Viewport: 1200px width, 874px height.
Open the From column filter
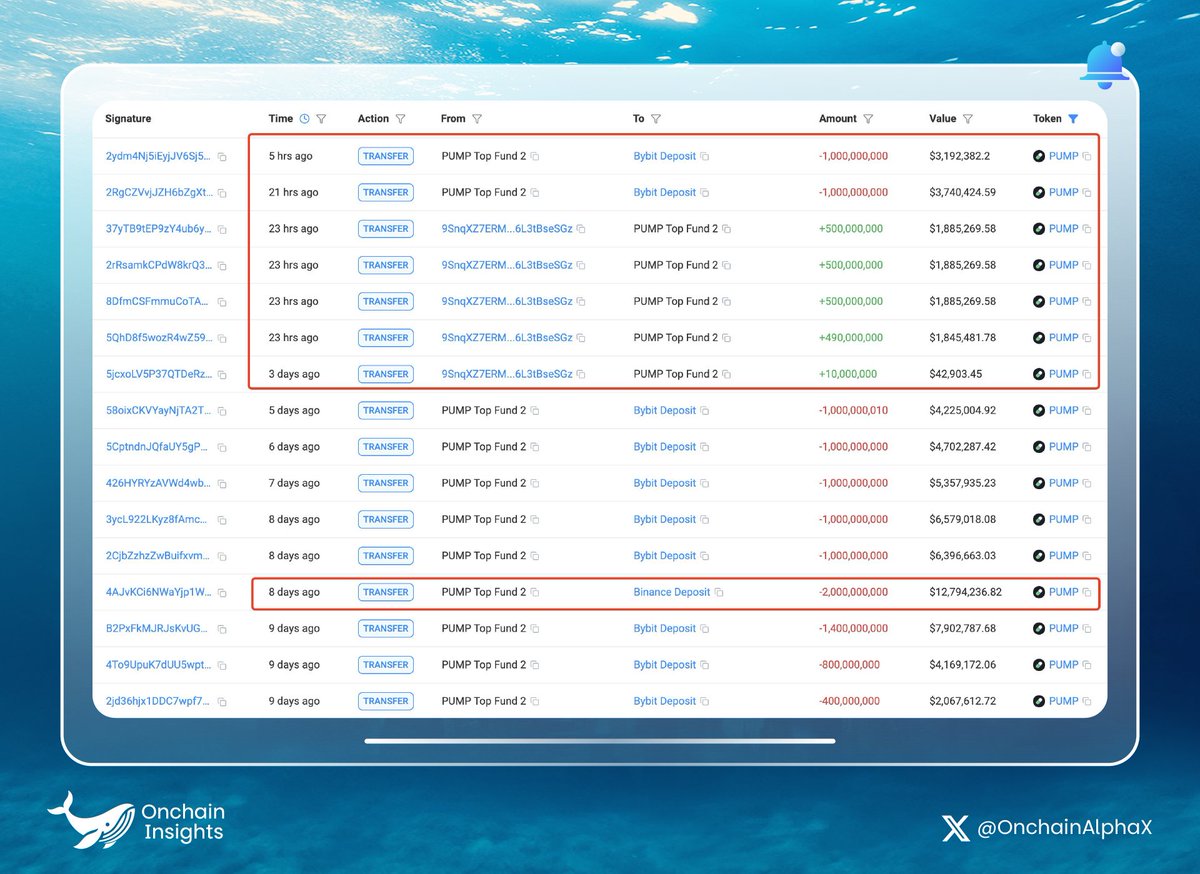click(x=477, y=118)
